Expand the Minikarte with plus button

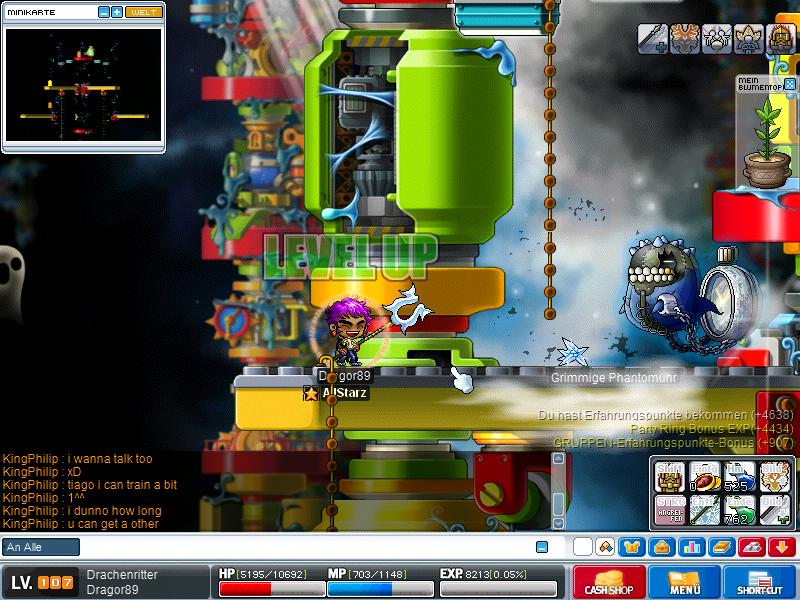117,12
